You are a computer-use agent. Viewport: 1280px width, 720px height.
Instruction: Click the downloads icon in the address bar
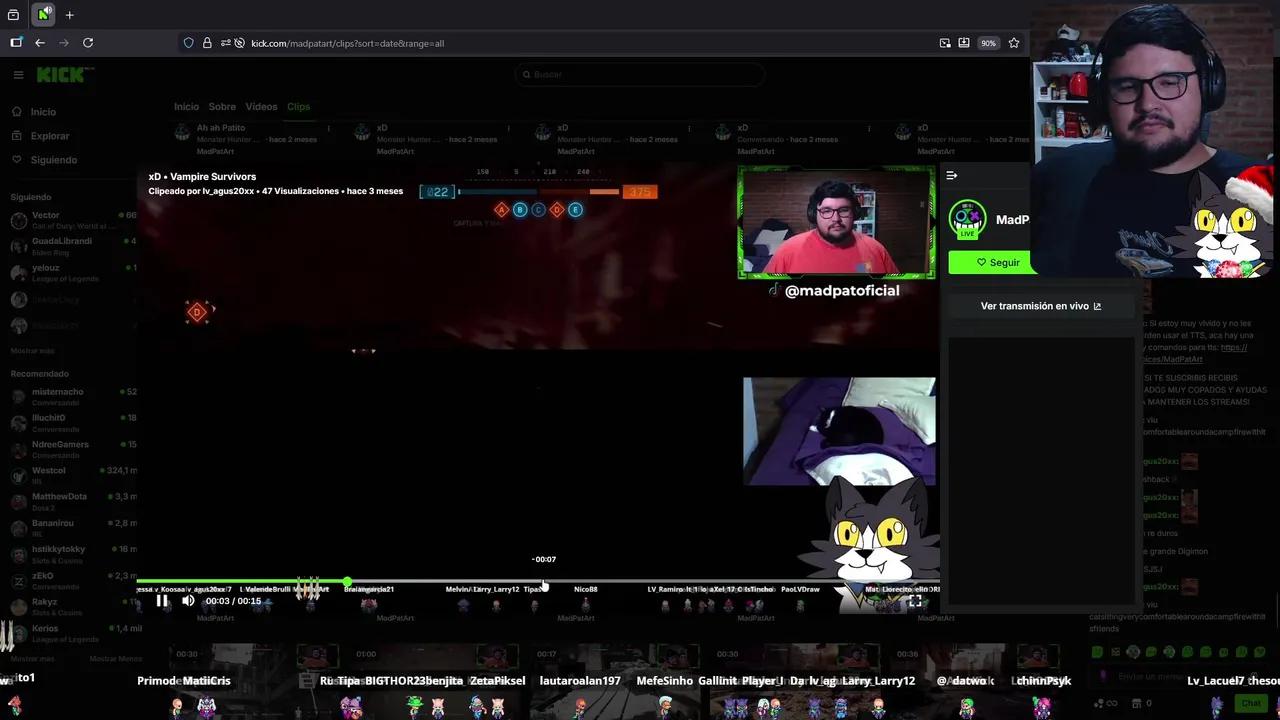(964, 43)
